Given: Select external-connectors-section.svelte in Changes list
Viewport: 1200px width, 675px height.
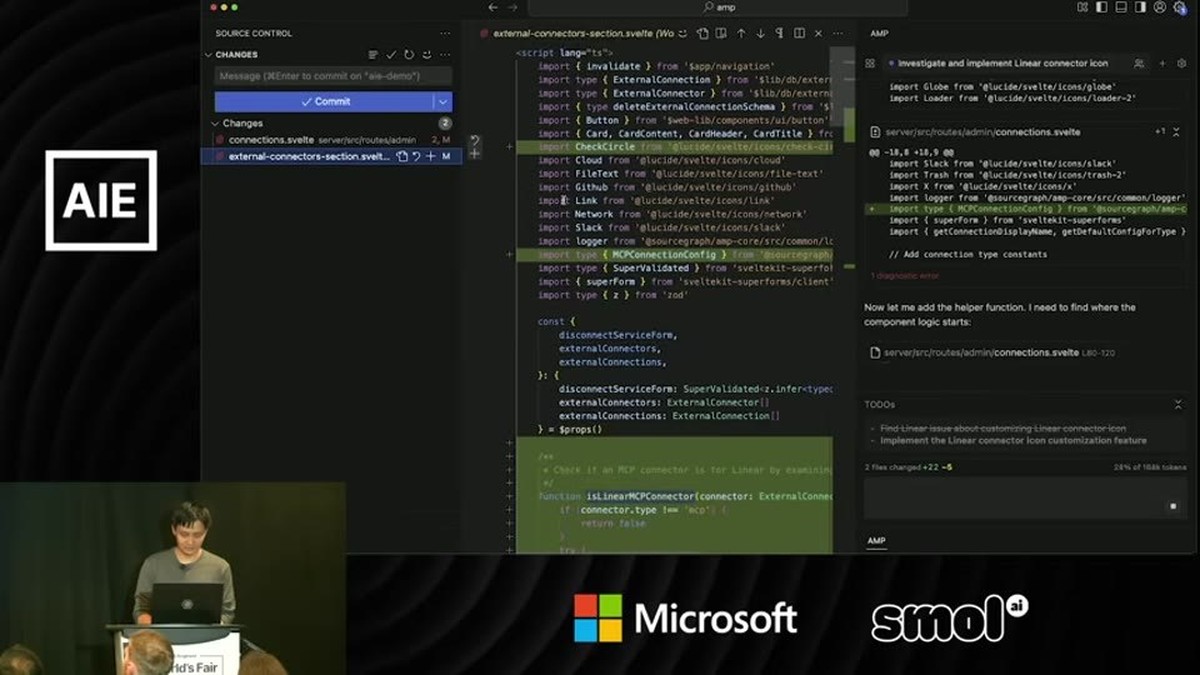Looking at the screenshot, I should [309, 157].
